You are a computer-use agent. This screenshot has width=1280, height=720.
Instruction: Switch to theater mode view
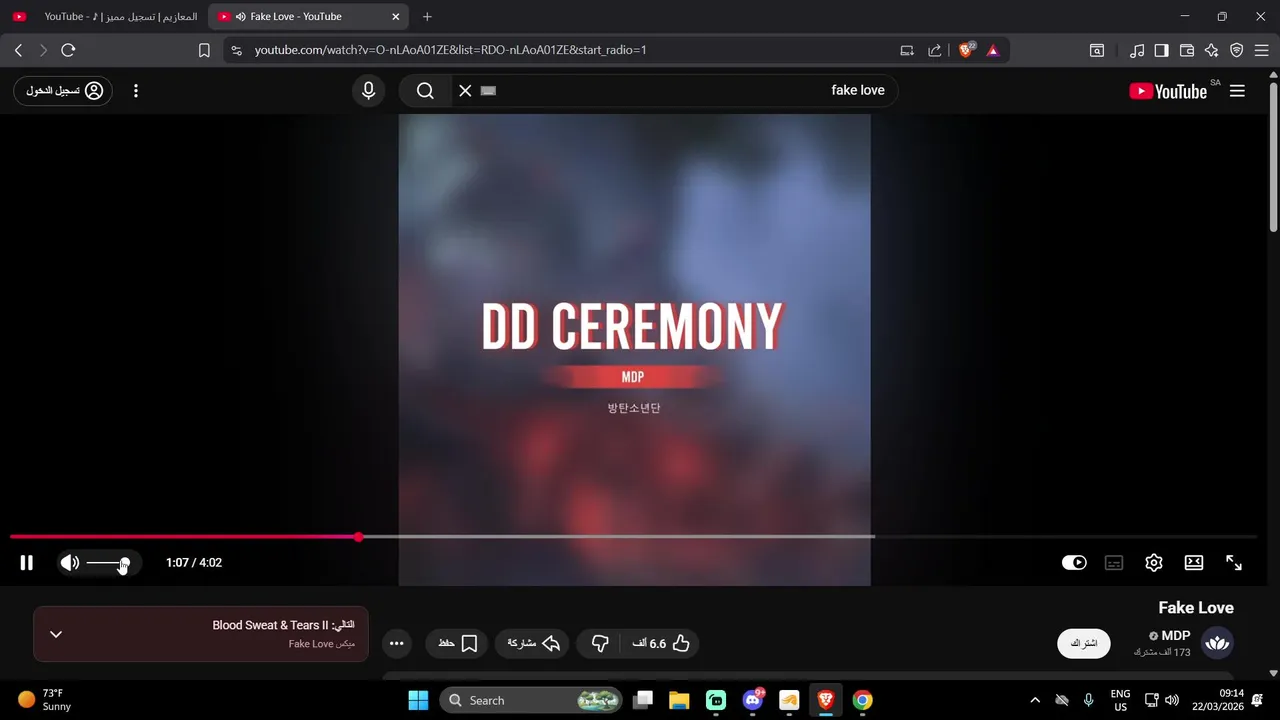pos(1194,563)
